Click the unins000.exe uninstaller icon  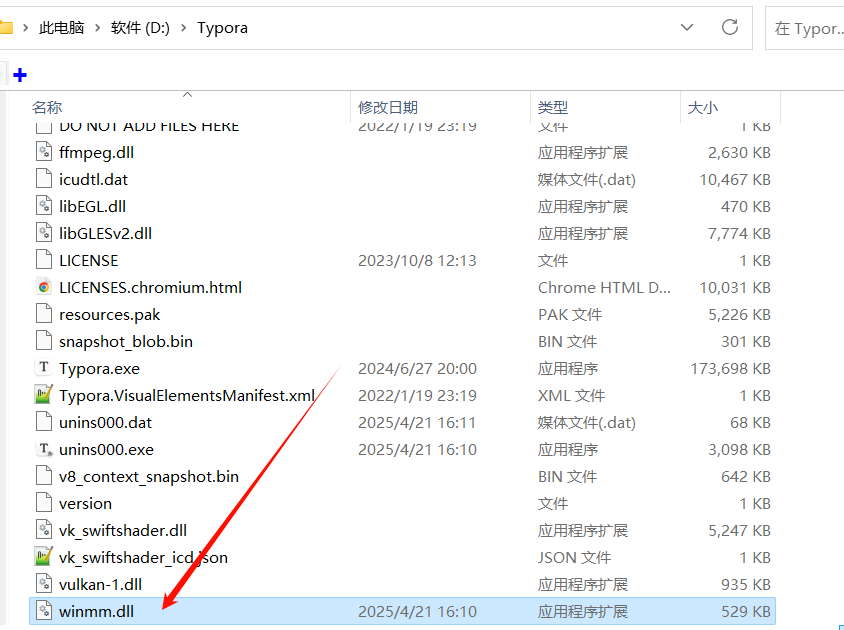(44, 449)
